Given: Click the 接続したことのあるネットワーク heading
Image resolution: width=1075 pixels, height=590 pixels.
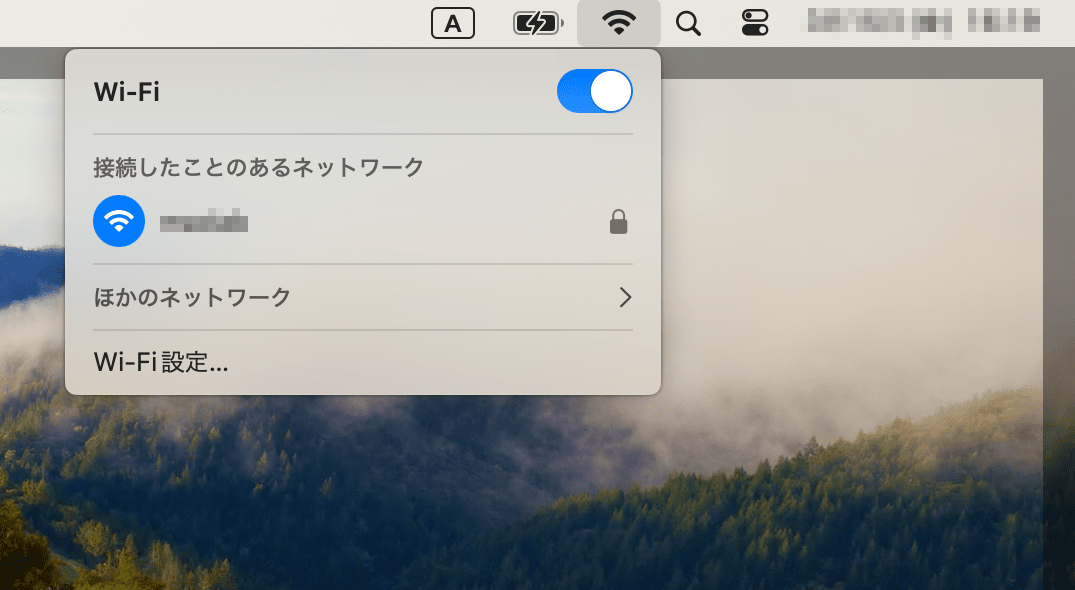Looking at the screenshot, I should coord(258,167).
